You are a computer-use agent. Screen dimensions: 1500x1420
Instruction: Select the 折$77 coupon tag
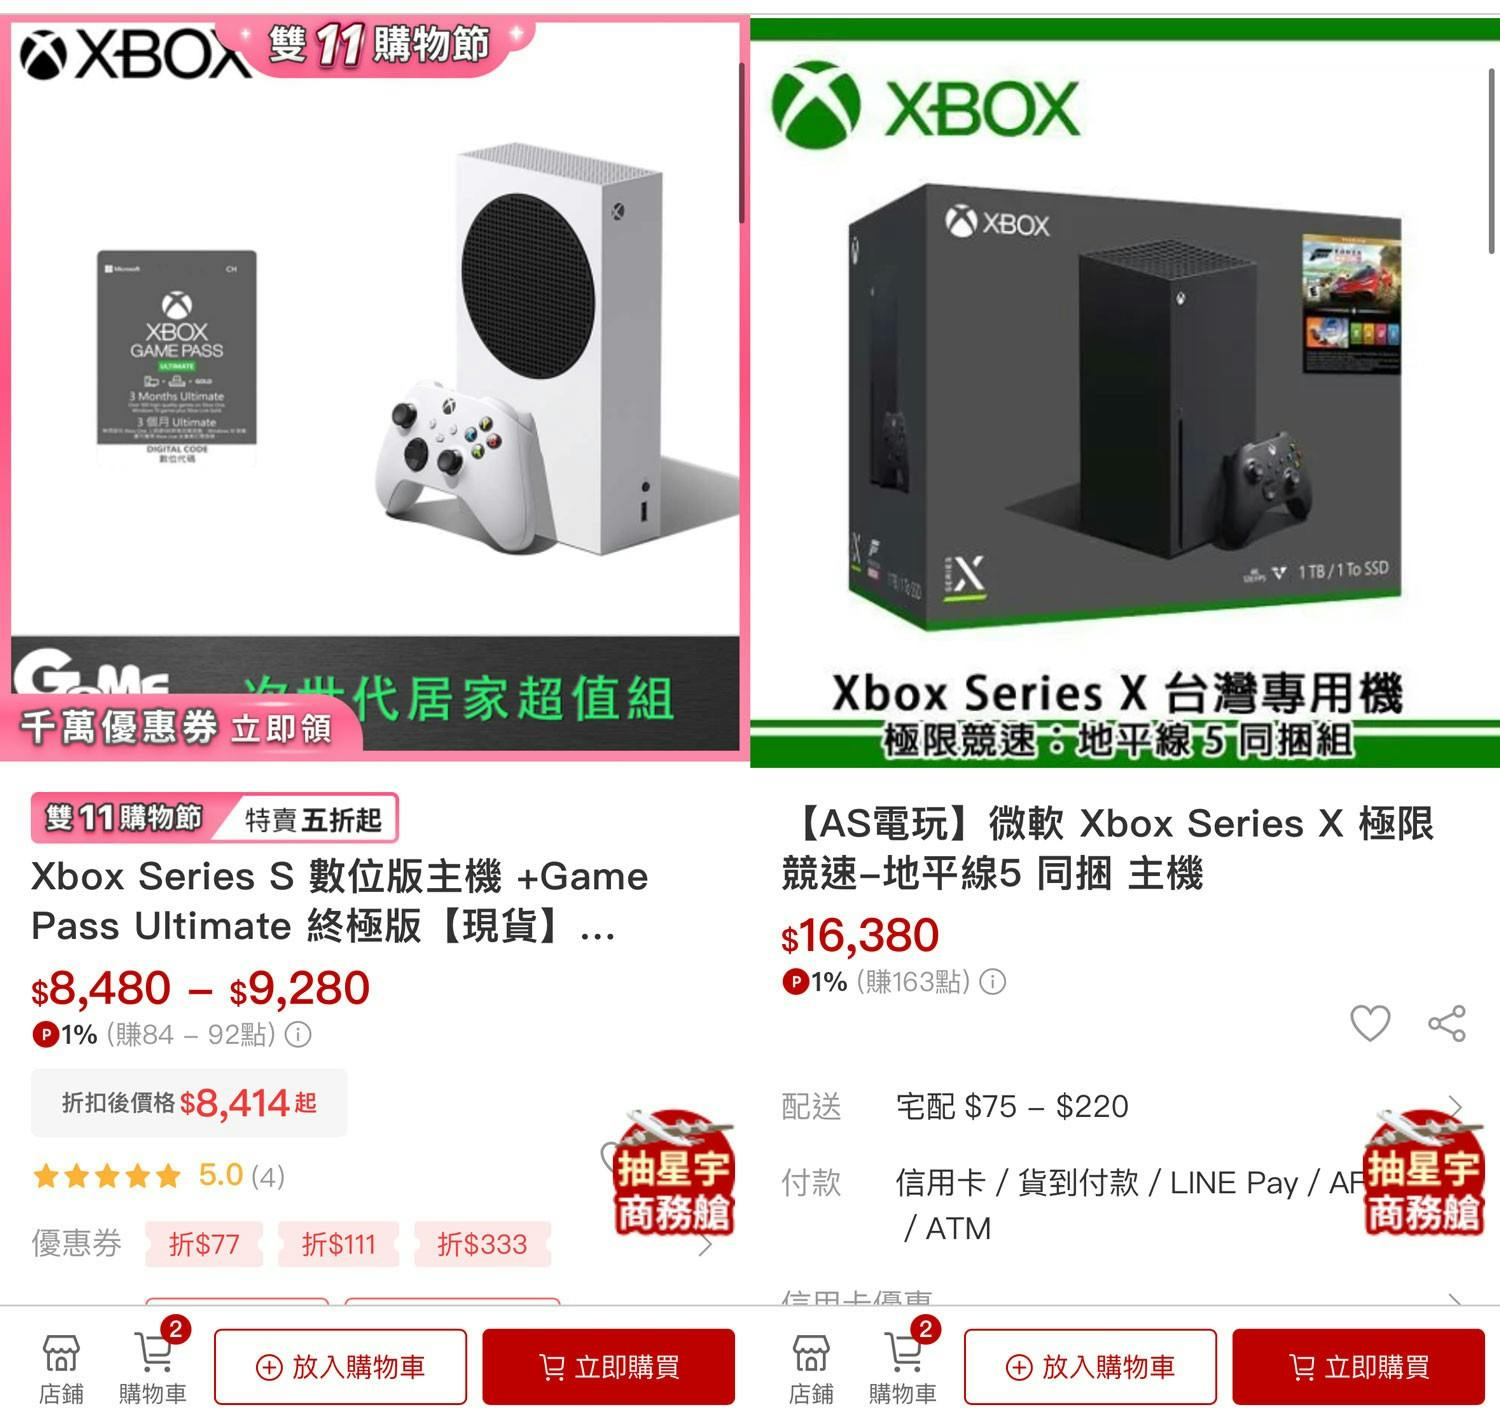click(204, 1244)
